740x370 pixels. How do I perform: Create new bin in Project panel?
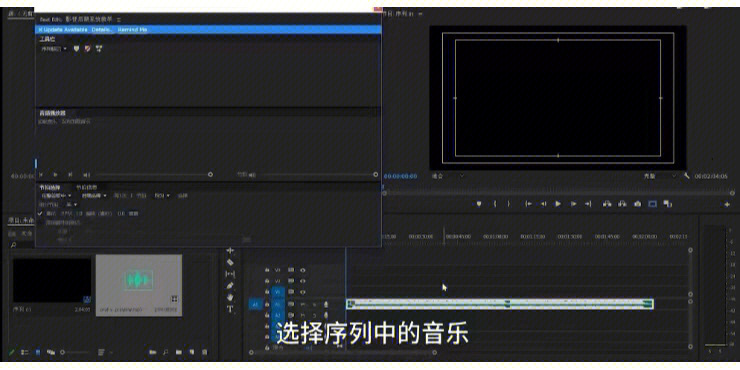[179, 352]
